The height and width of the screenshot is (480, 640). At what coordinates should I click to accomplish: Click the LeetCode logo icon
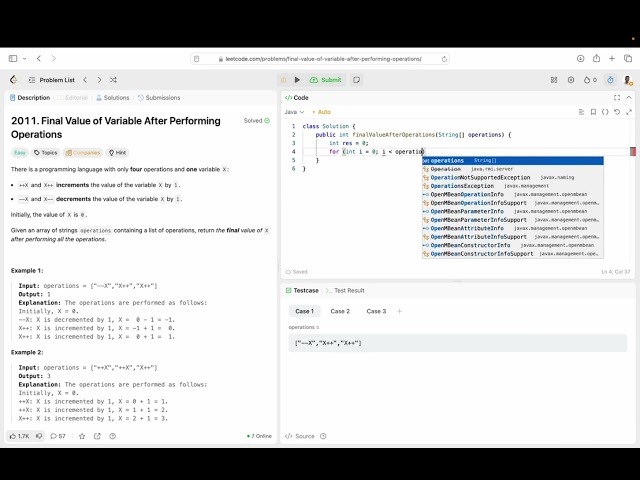(14, 80)
